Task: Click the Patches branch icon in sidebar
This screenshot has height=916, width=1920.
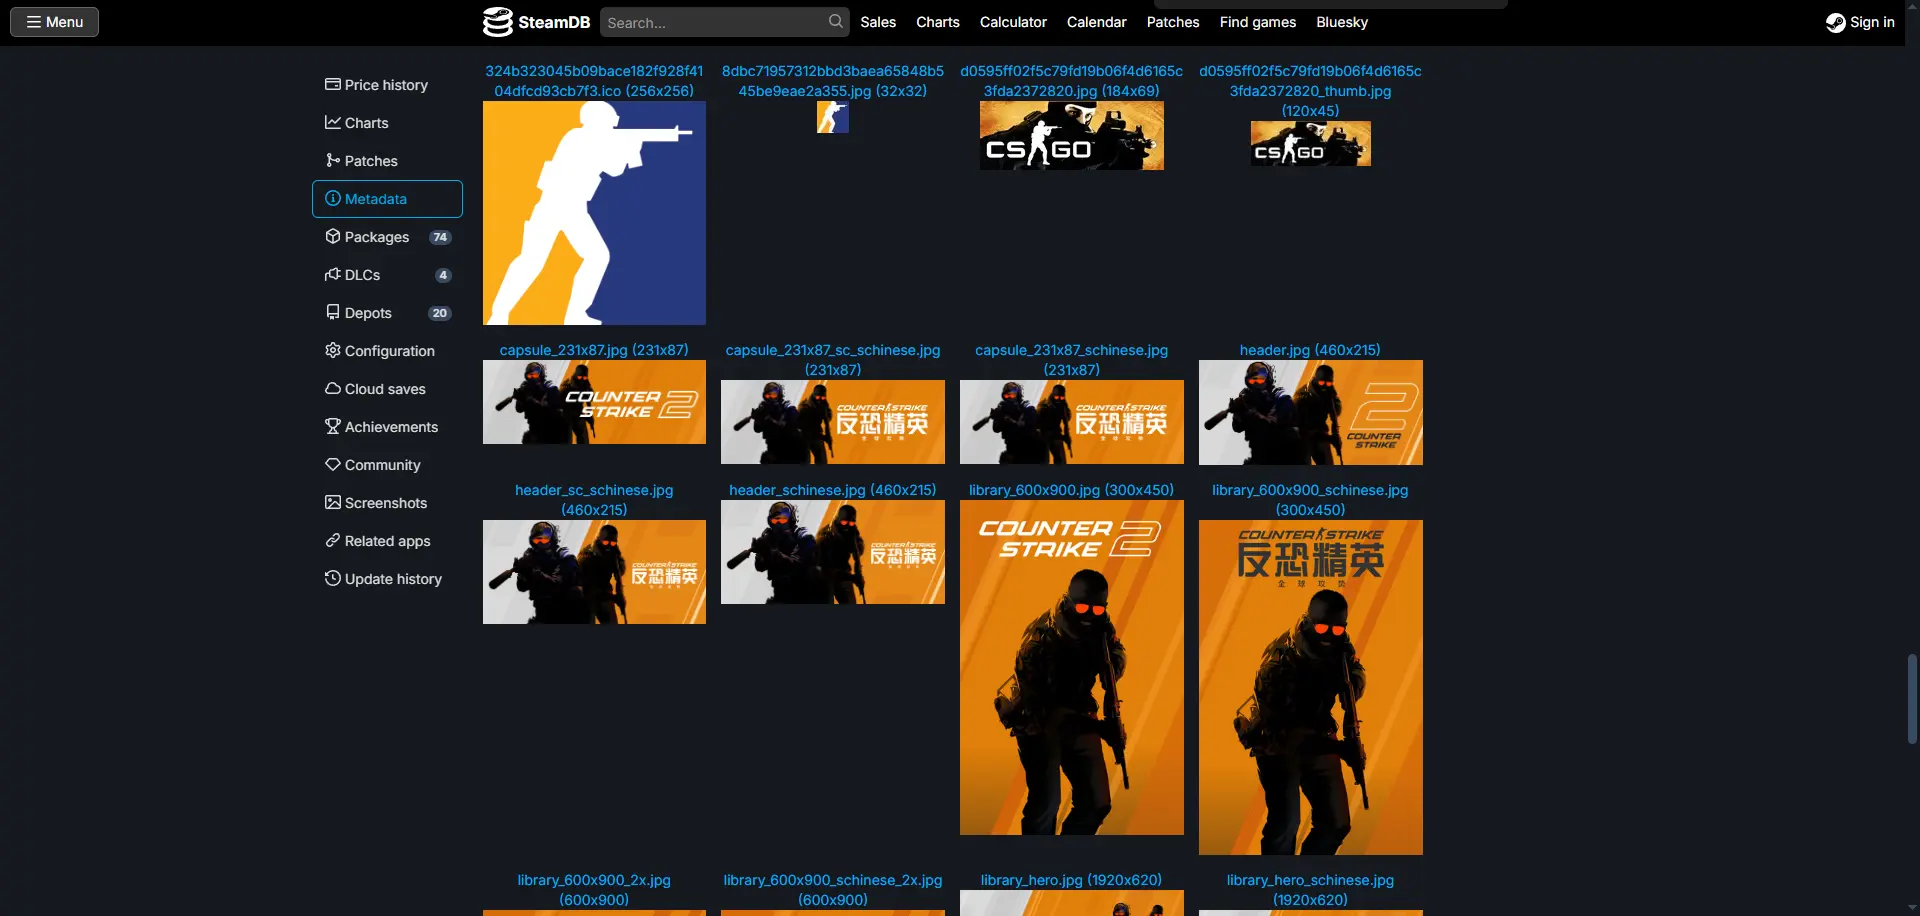Action: pyautogui.click(x=332, y=161)
